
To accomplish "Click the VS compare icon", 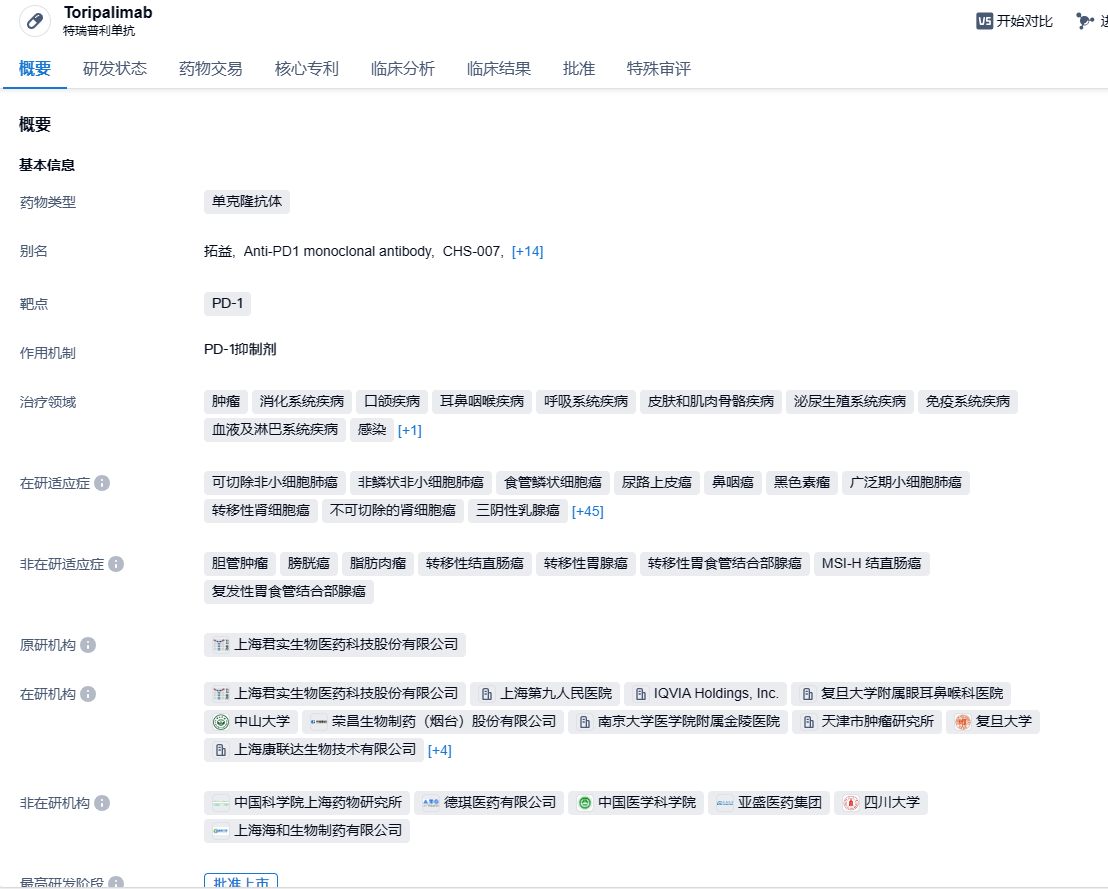I will coord(984,21).
